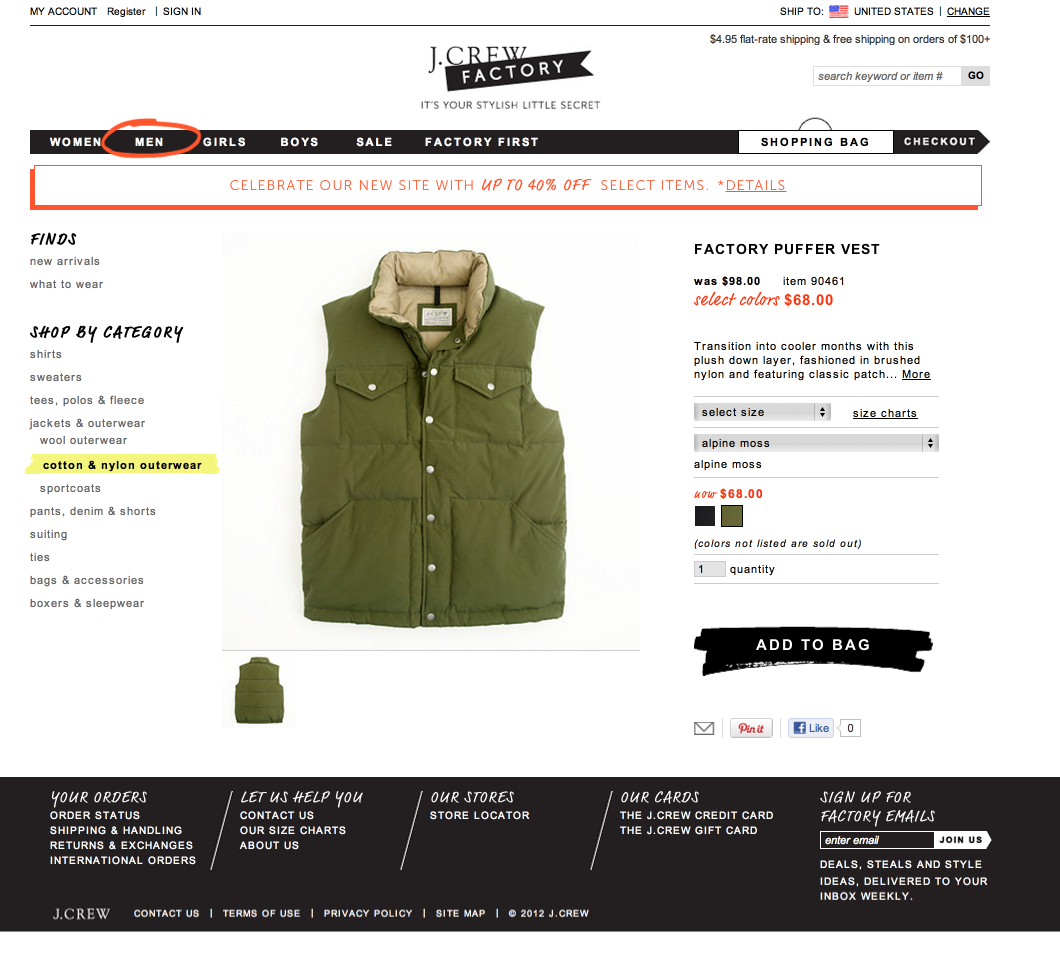Select the alpine moss green swatch
The height and width of the screenshot is (954, 1060).
coord(731,516)
